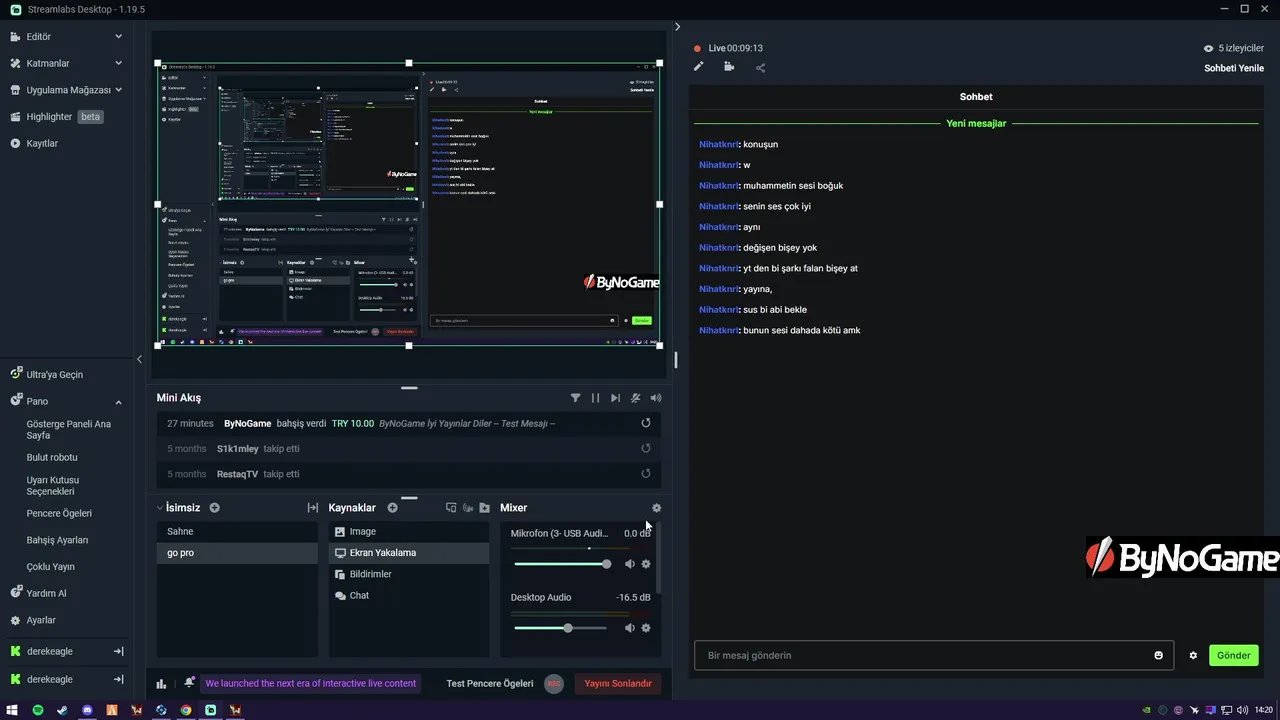Select the Image source
Viewport: 1280px width, 720px height.
coord(409,531)
